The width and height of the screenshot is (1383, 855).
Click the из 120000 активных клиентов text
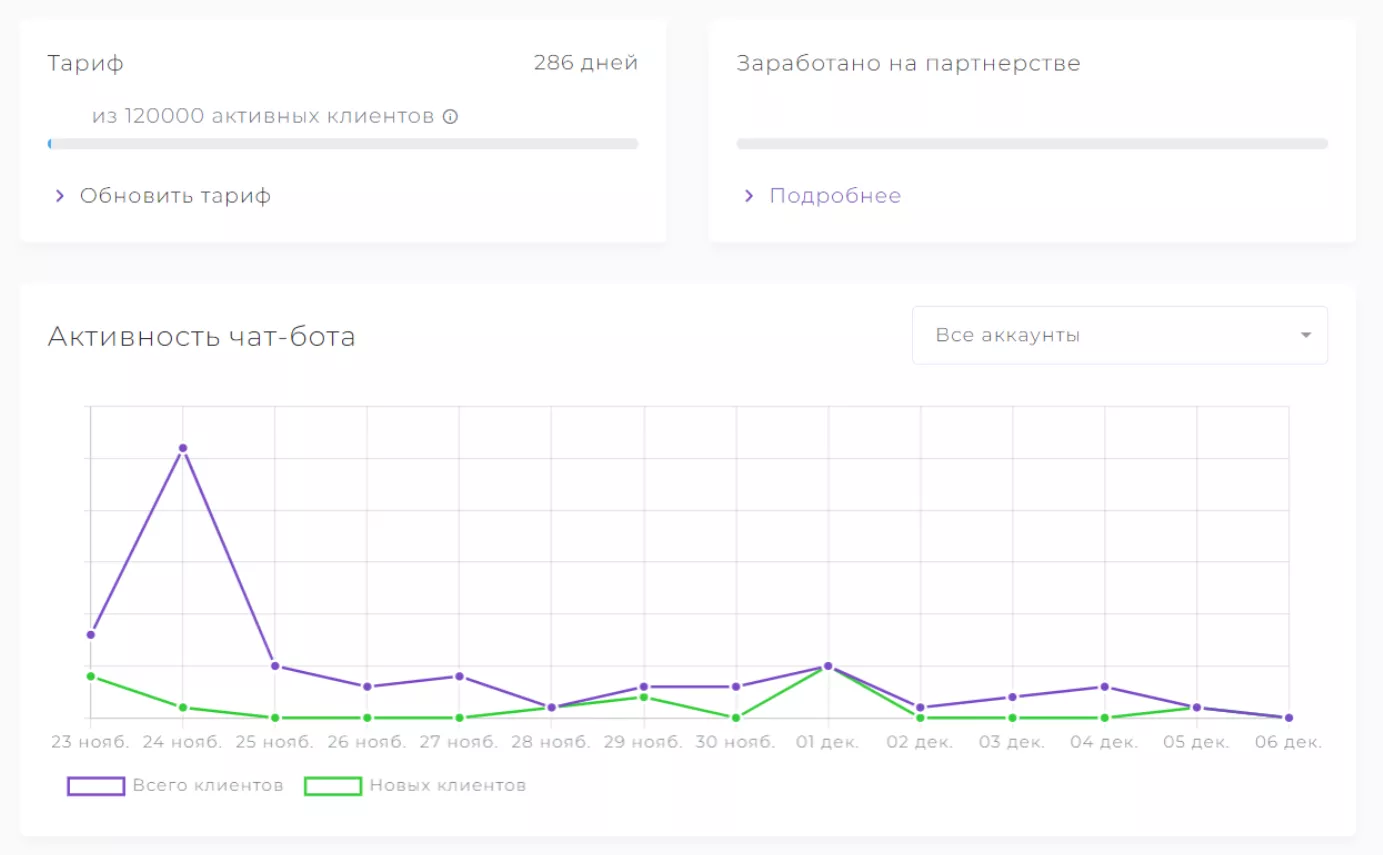pos(264,117)
